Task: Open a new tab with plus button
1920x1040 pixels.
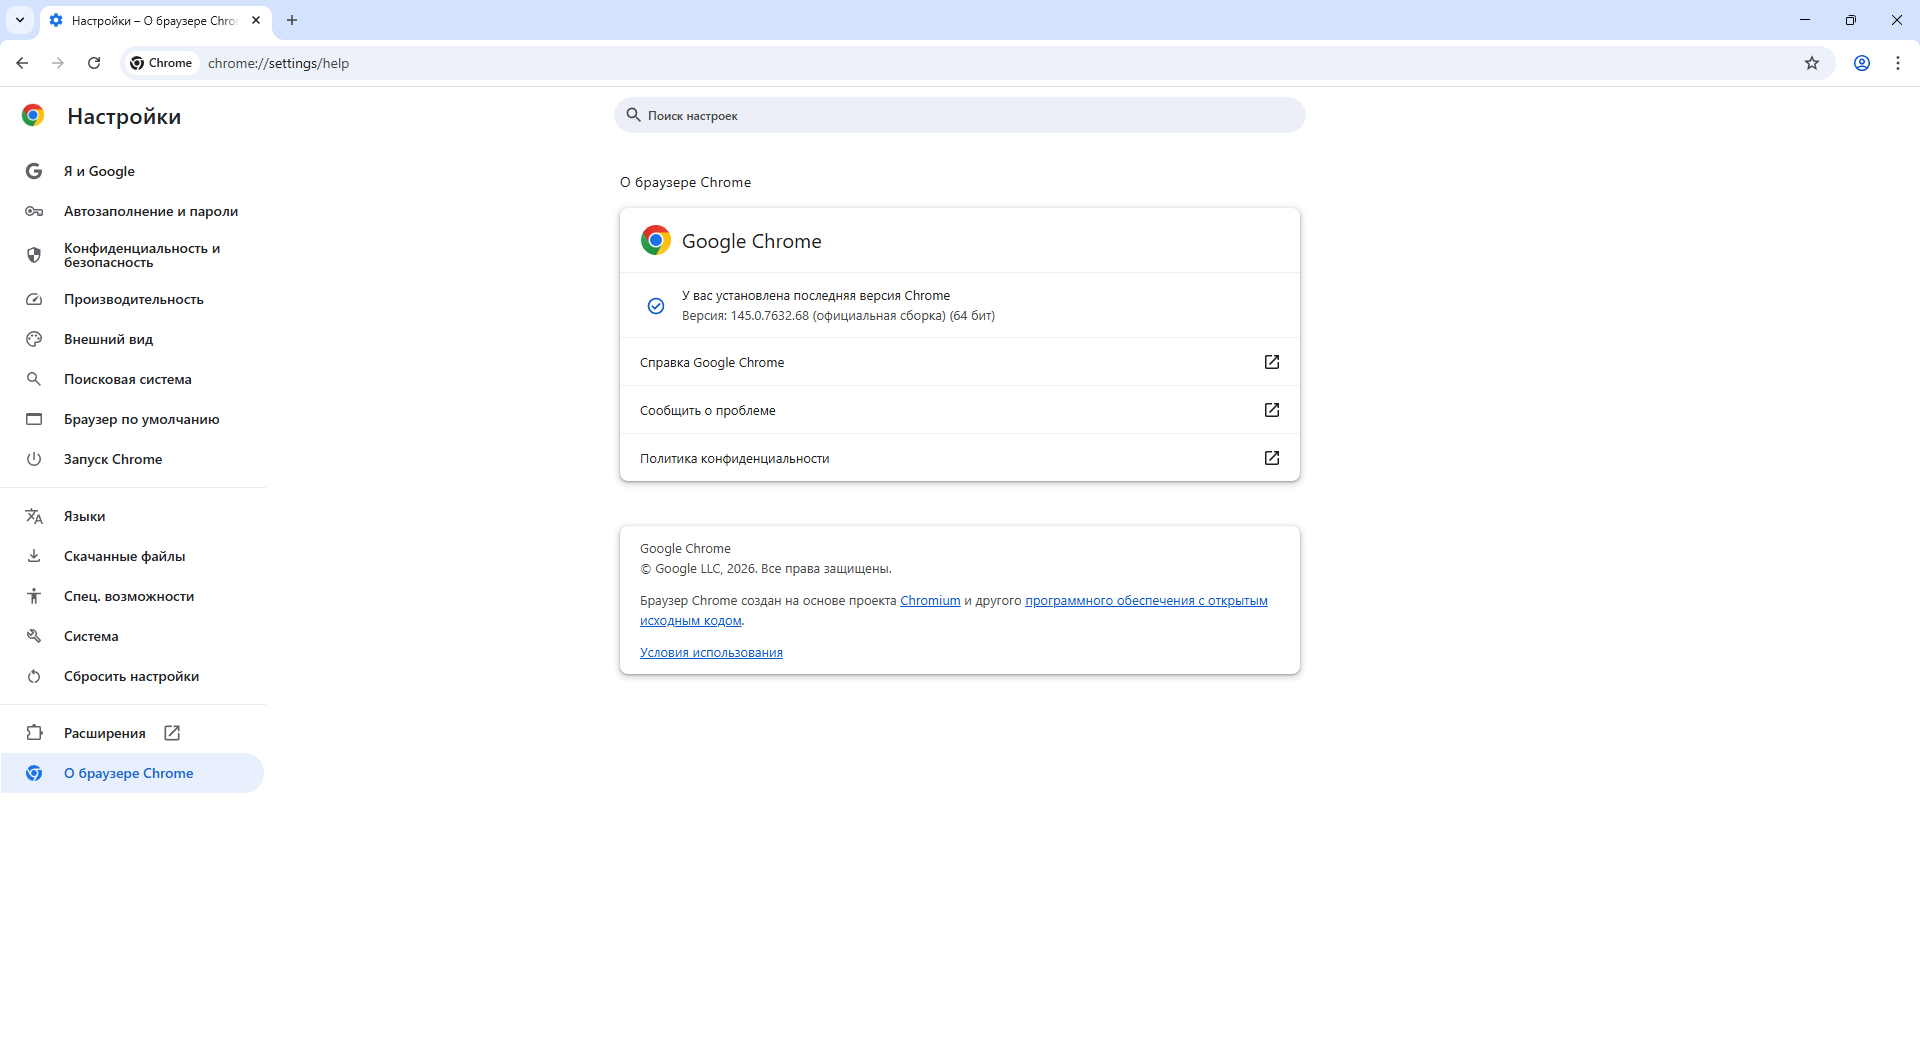Action: pyautogui.click(x=292, y=20)
